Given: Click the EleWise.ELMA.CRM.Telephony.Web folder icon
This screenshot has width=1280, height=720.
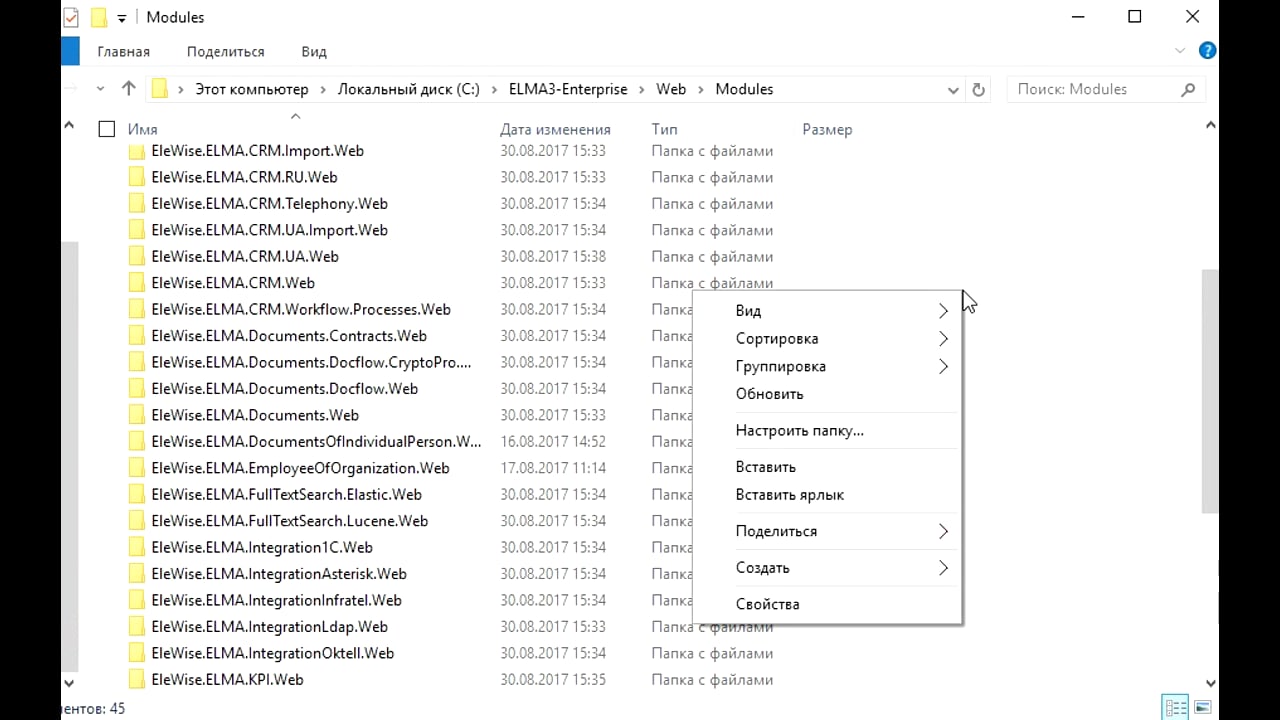Looking at the screenshot, I should 136,204.
